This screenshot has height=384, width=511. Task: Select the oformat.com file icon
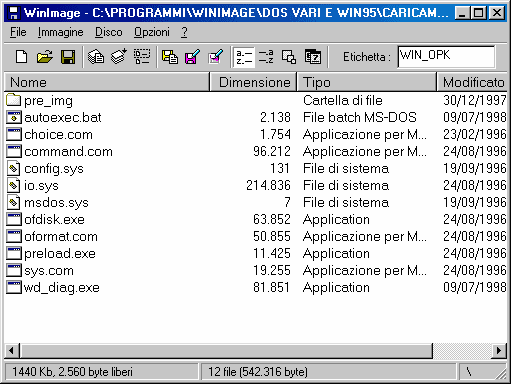click(14, 236)
